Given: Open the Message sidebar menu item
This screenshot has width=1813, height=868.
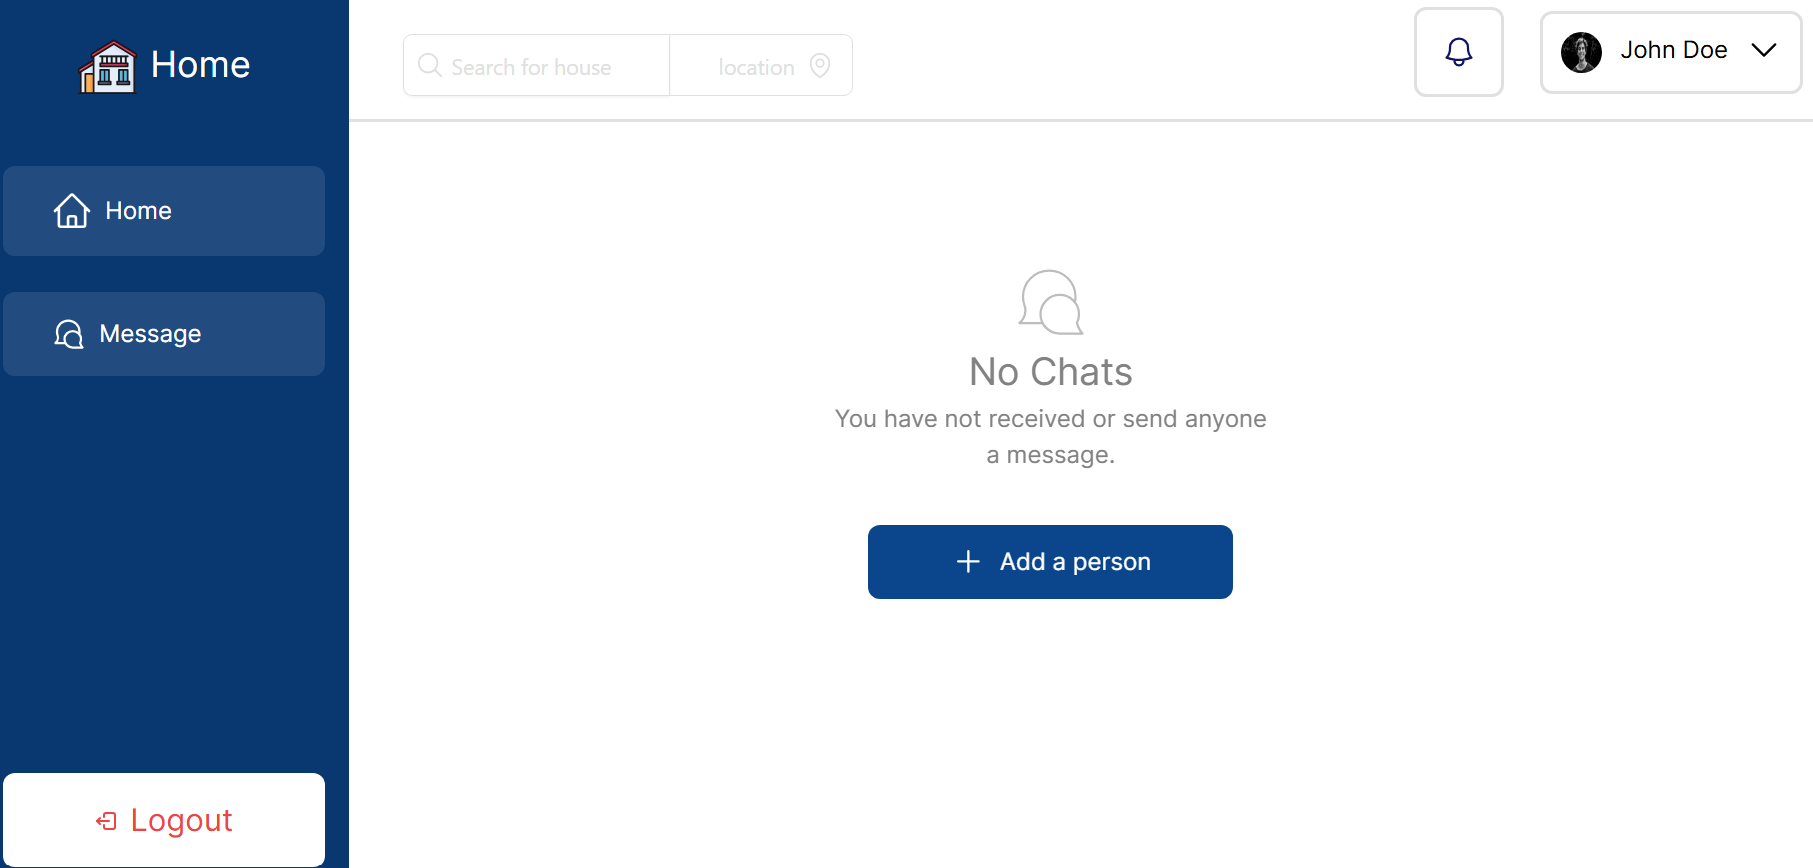Looking at the screenshot, I should [164, 334].
